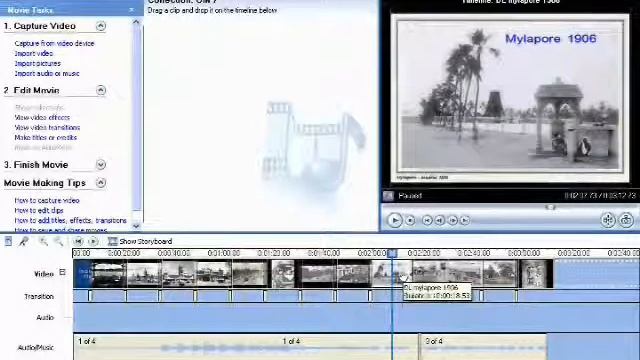This screenshot has width=640, height=360.
Task: Click the Mylapore 1906 preview image
Action: tap(510, 98)
